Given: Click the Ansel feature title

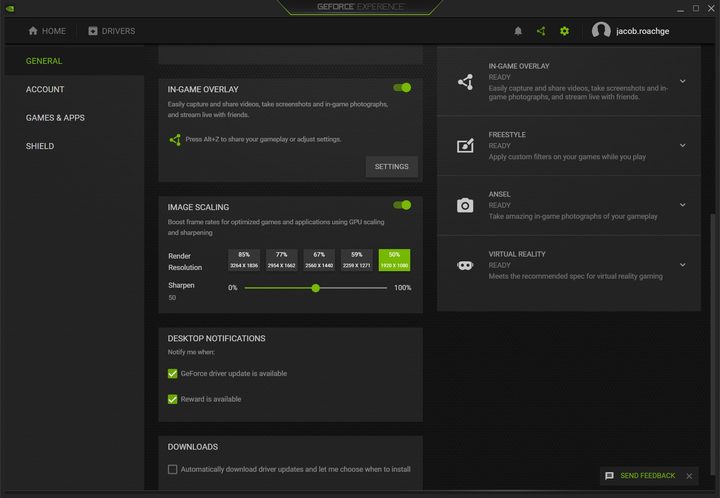Looking at the screenshot, I should 499,194.
